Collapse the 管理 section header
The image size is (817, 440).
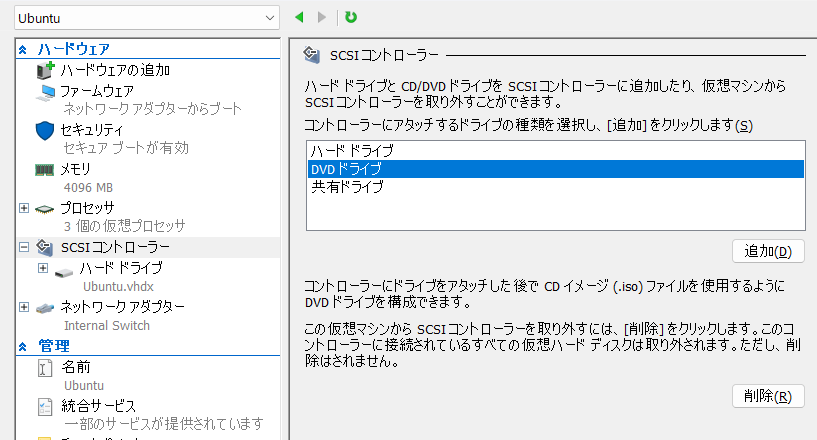[x=24, y=346]
